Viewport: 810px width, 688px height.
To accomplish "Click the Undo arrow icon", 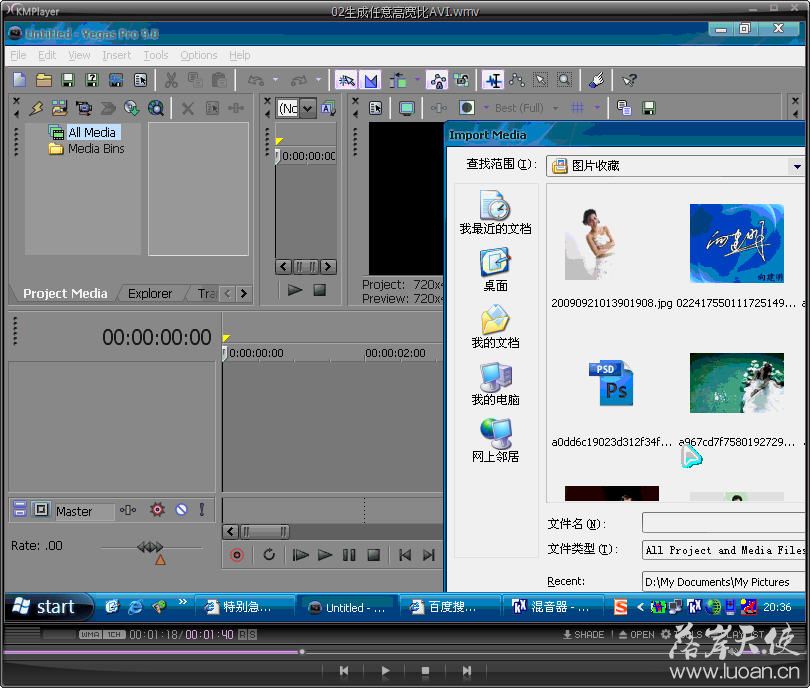I will pyautogui.click(x=256, y=80).
